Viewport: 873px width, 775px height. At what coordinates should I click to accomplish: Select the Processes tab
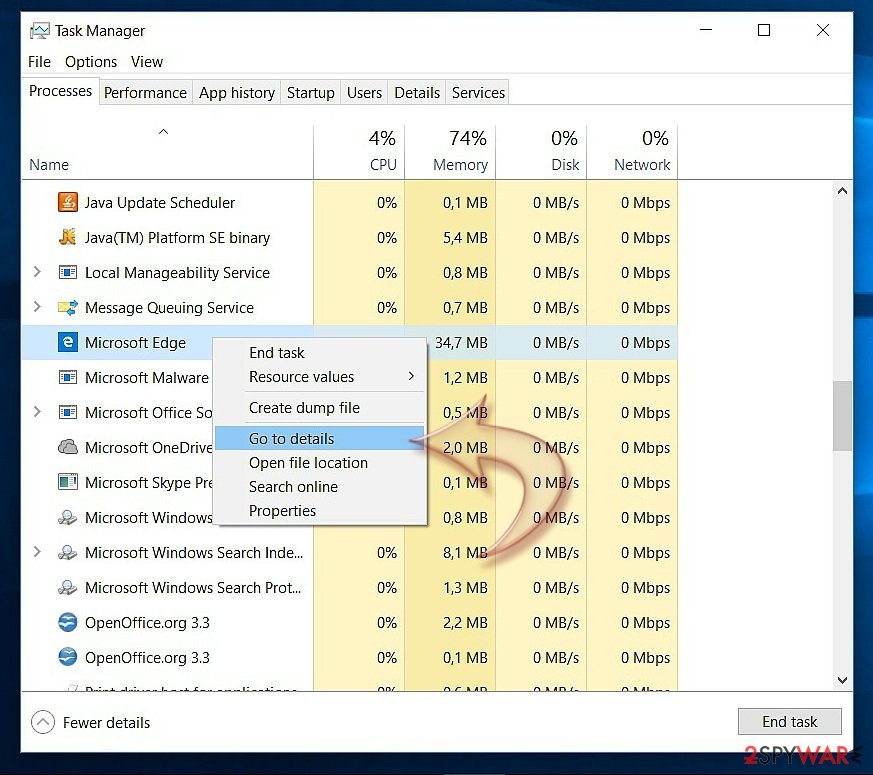click(60, 91)
